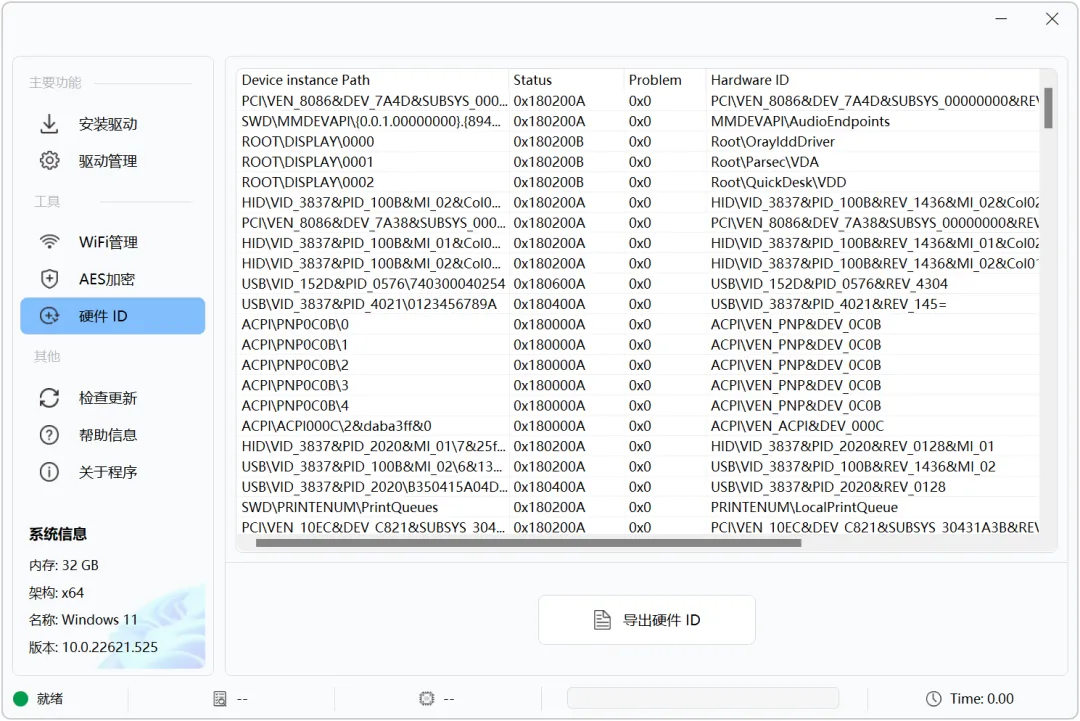Click the progress bar in the status bar
This screenshot has width=1080, height=721.
click(x=703, y=698)
